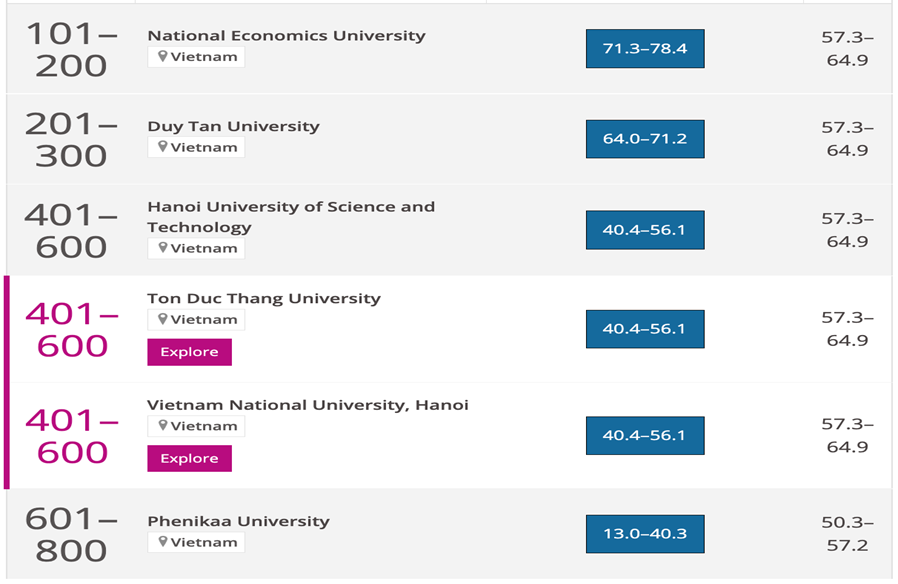Explore Vietnam National University, Hanoi
Image resolution: width=898 pixels, height=584 pixels.
click(x=190, y=458)
